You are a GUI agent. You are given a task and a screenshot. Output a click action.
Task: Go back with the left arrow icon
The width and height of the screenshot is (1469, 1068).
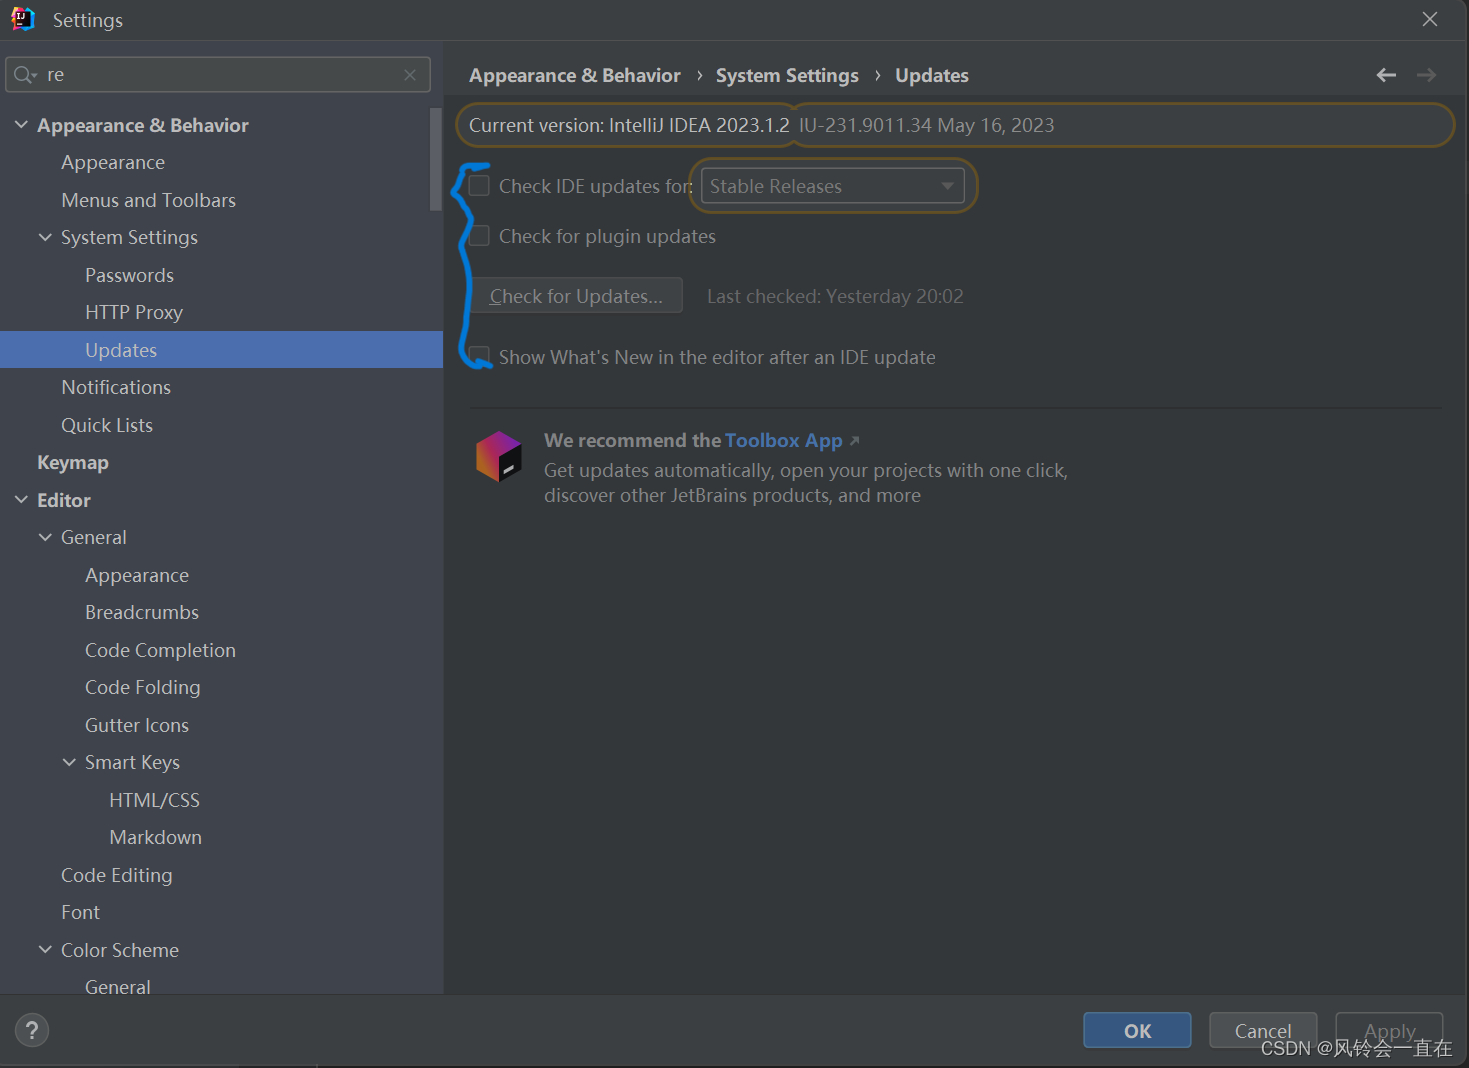coord(1386,75)
